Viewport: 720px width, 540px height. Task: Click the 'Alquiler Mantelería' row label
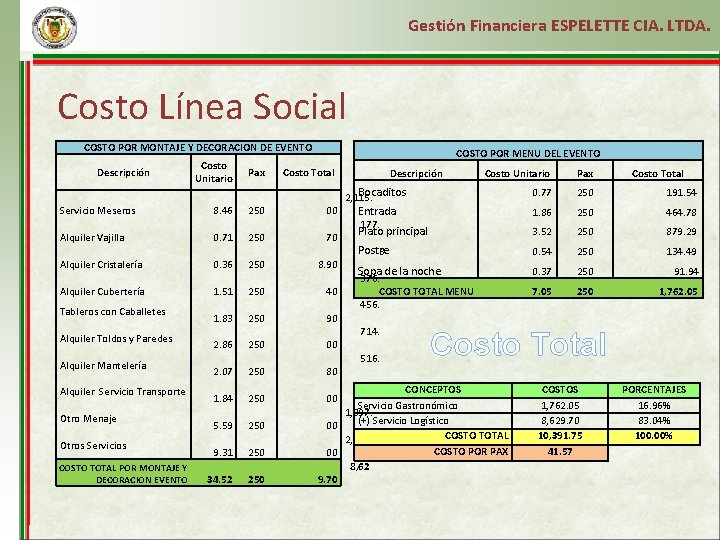click(103, 366)
